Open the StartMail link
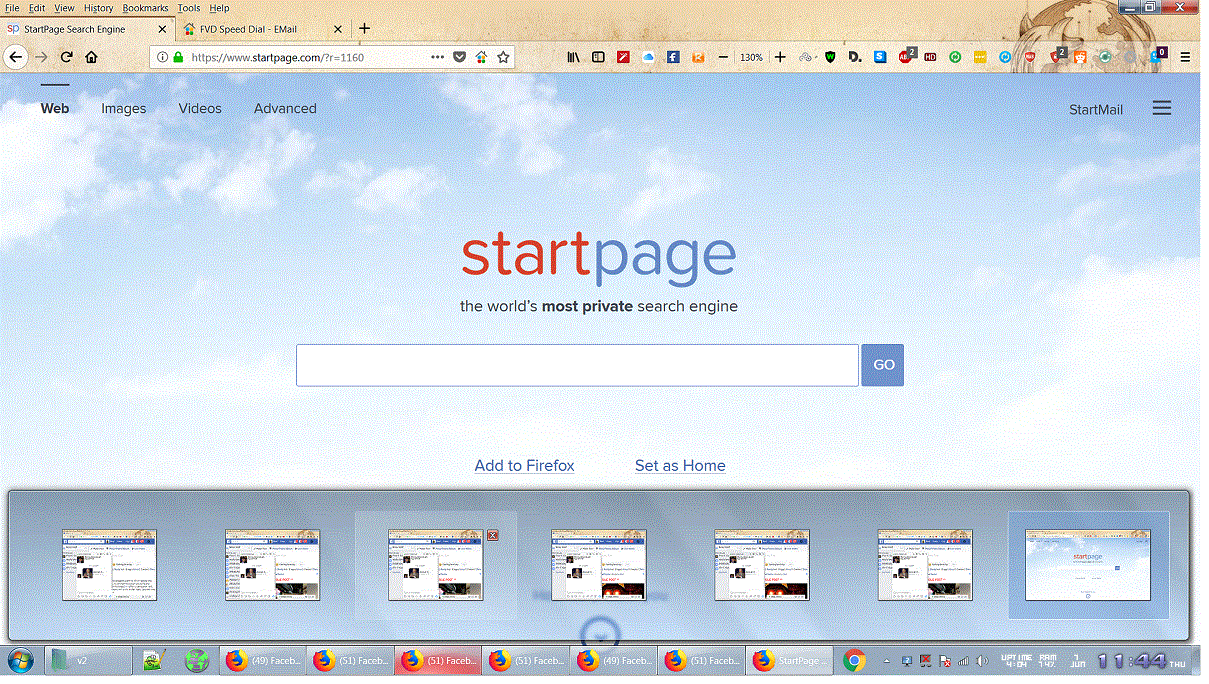Screen dimensions: 1209x684 pyautogui.click(x=1096, y=109)
